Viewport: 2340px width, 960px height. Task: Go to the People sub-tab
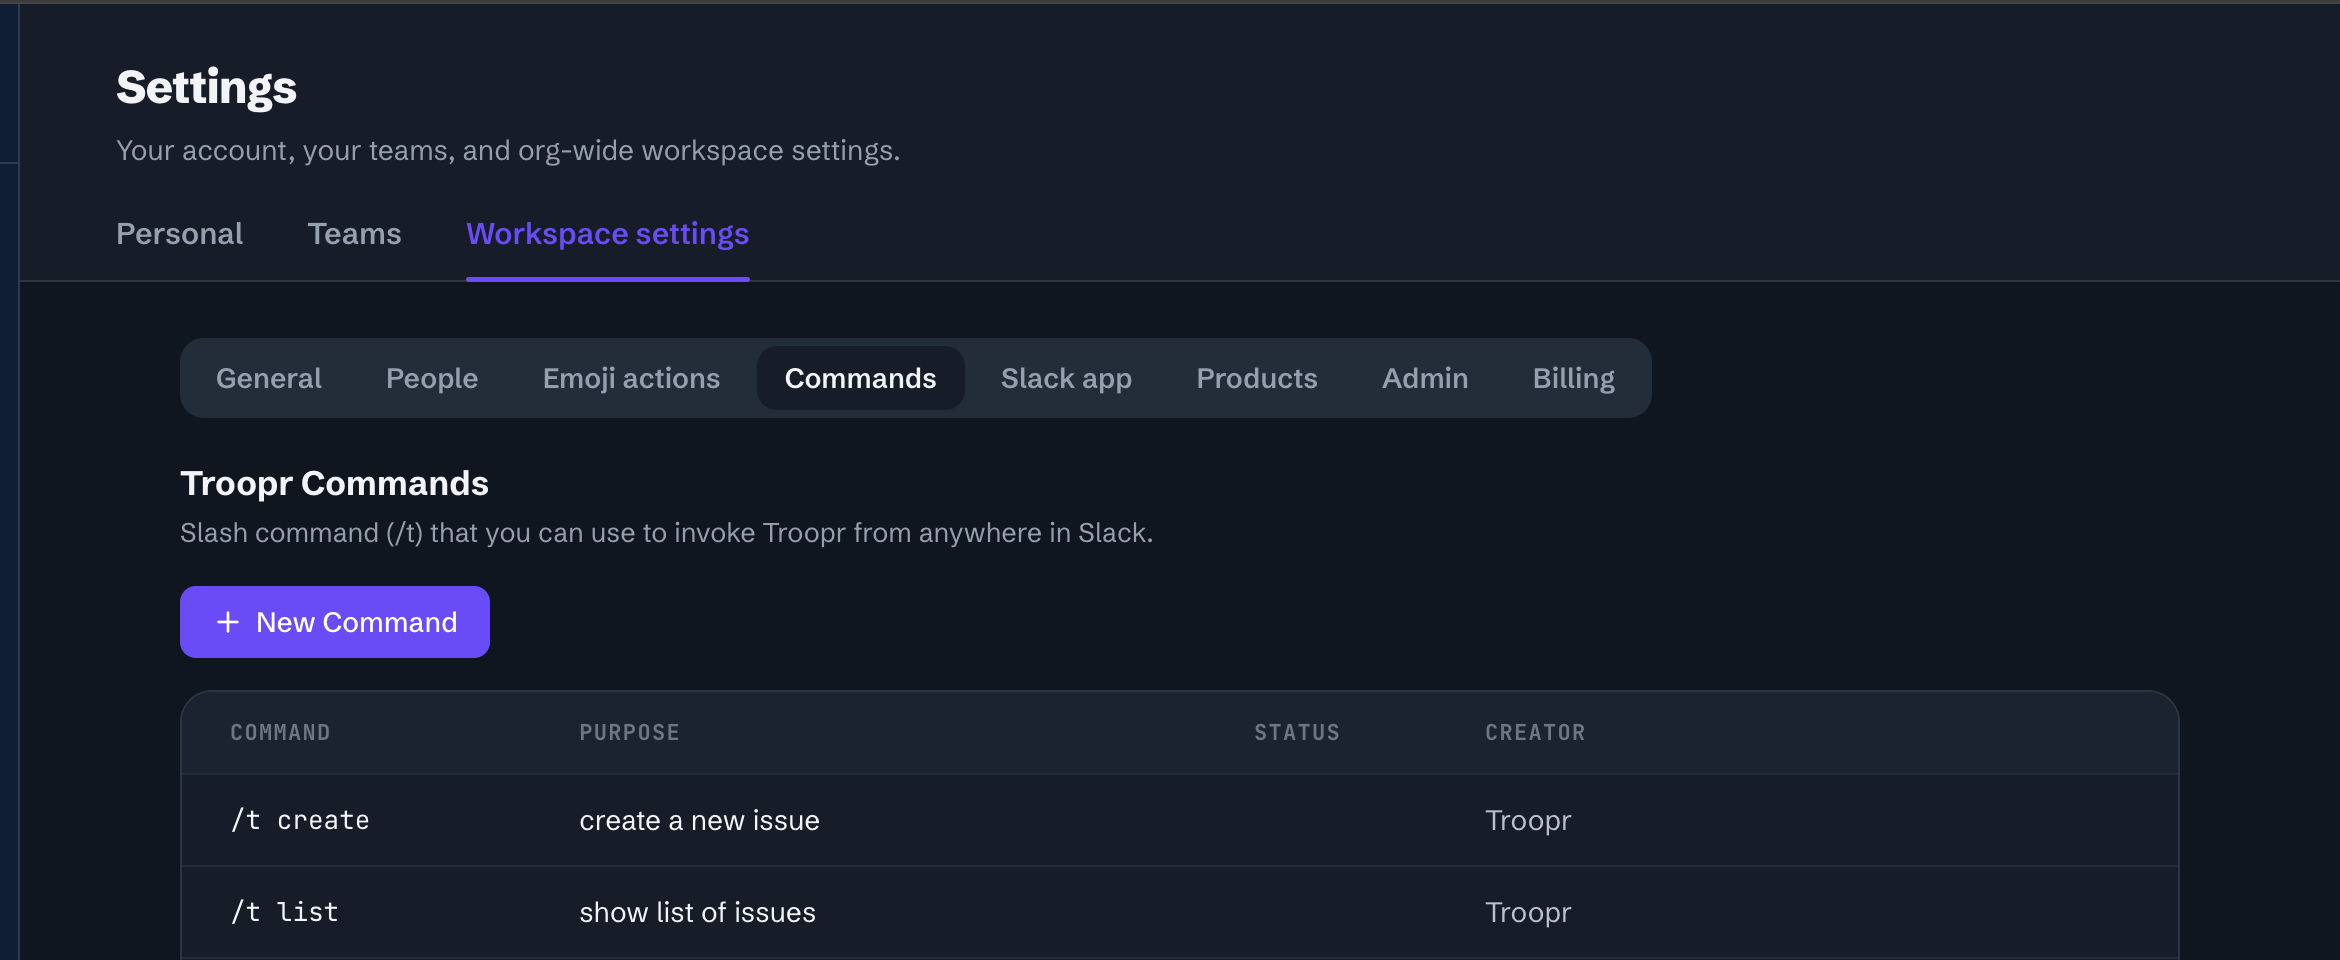(432, 378)
